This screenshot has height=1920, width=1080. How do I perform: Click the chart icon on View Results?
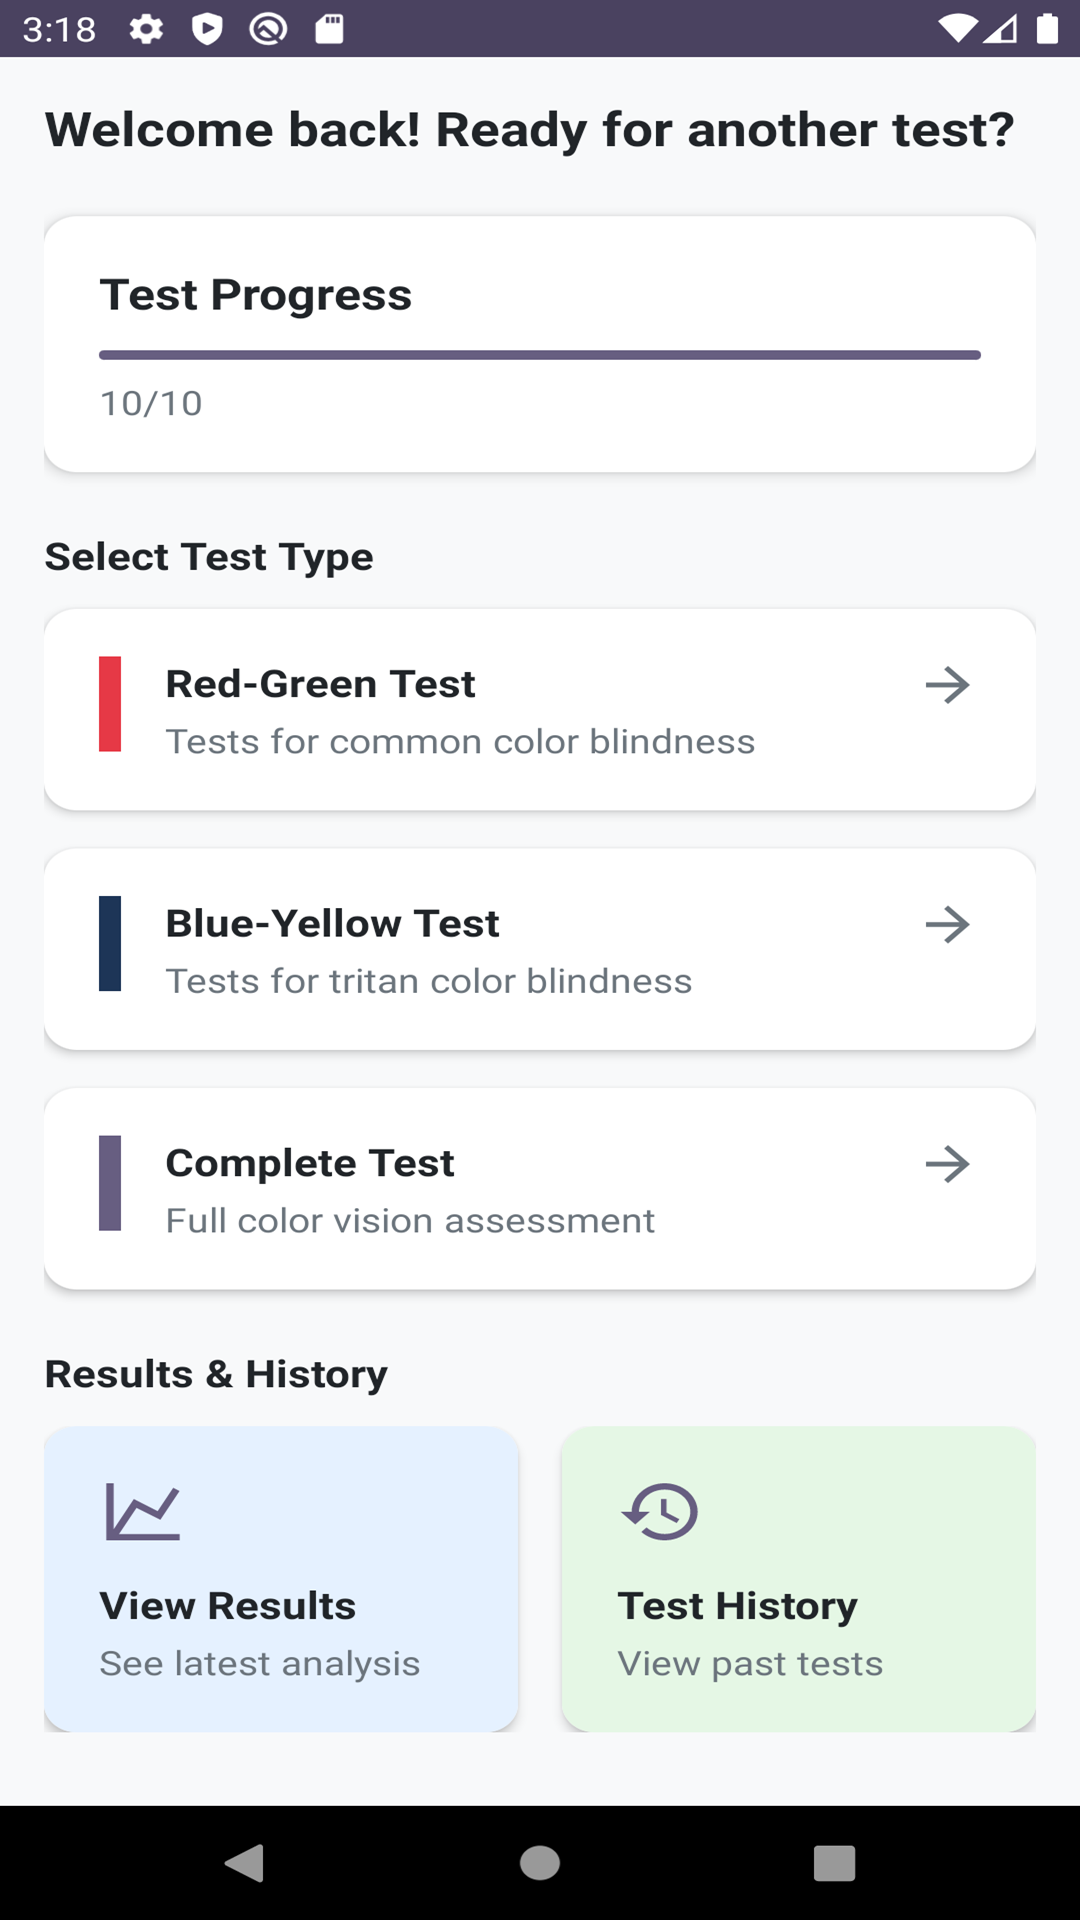tap(143, 1511)
